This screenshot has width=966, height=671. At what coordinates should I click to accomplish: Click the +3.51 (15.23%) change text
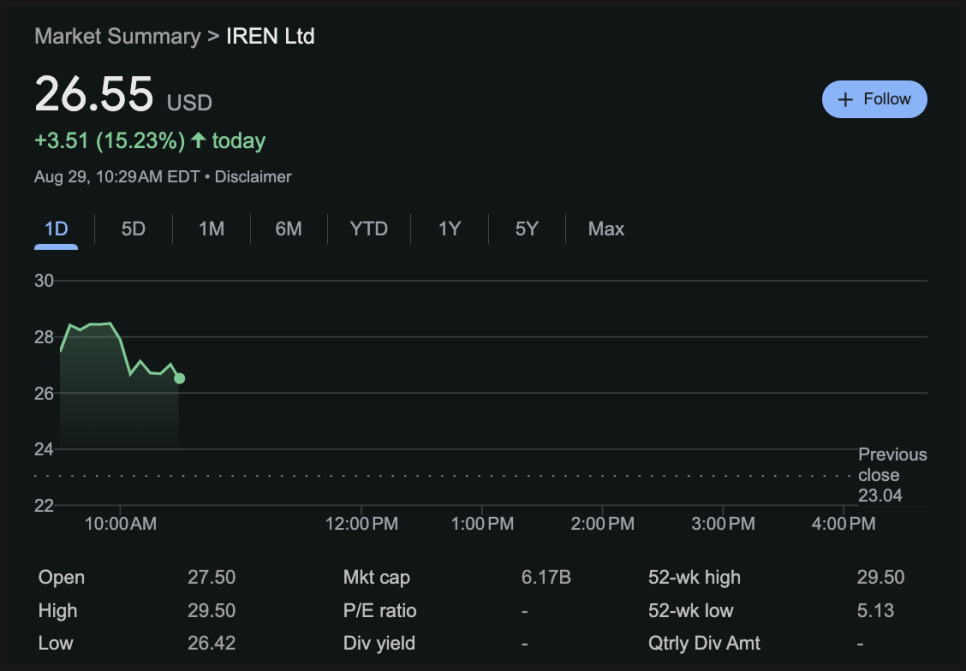pos(110,140)
